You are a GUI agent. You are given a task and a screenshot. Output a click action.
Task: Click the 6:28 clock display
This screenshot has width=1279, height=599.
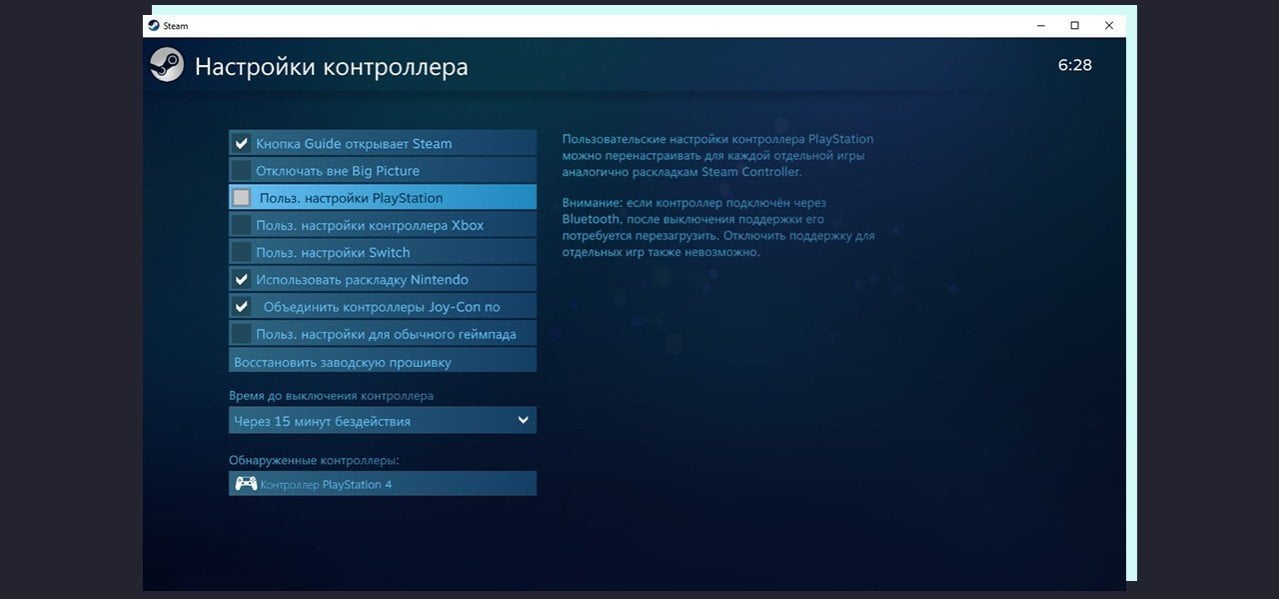1075,65
